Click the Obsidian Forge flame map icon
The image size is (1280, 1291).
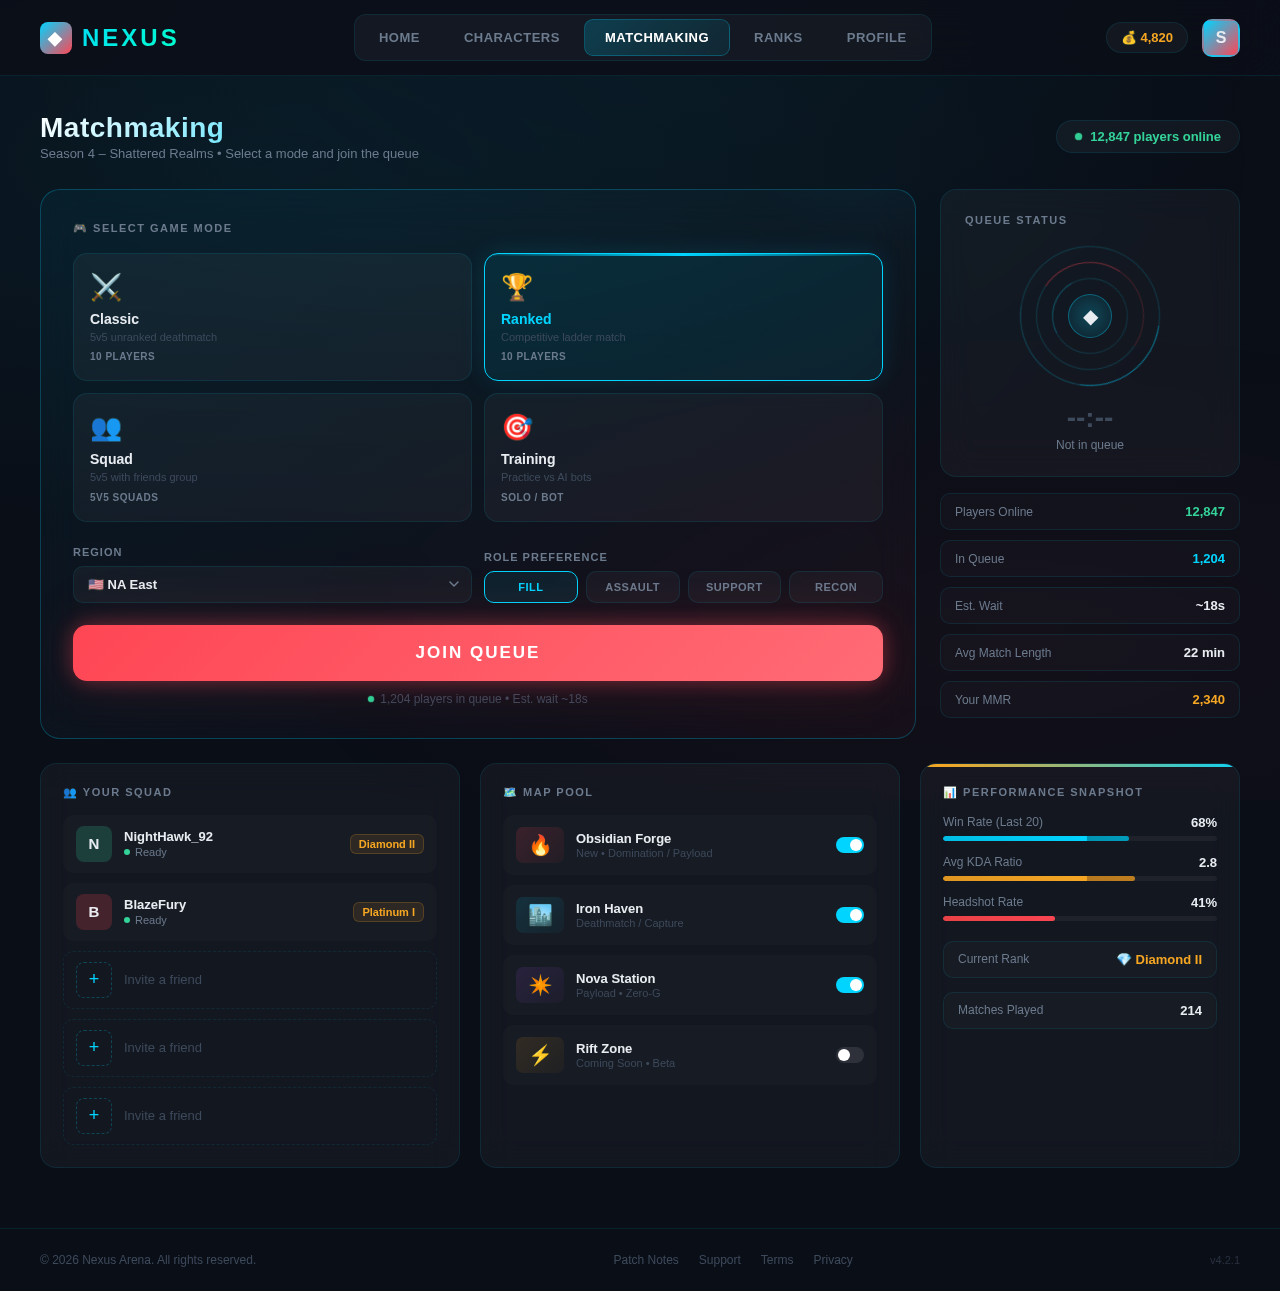539,845
